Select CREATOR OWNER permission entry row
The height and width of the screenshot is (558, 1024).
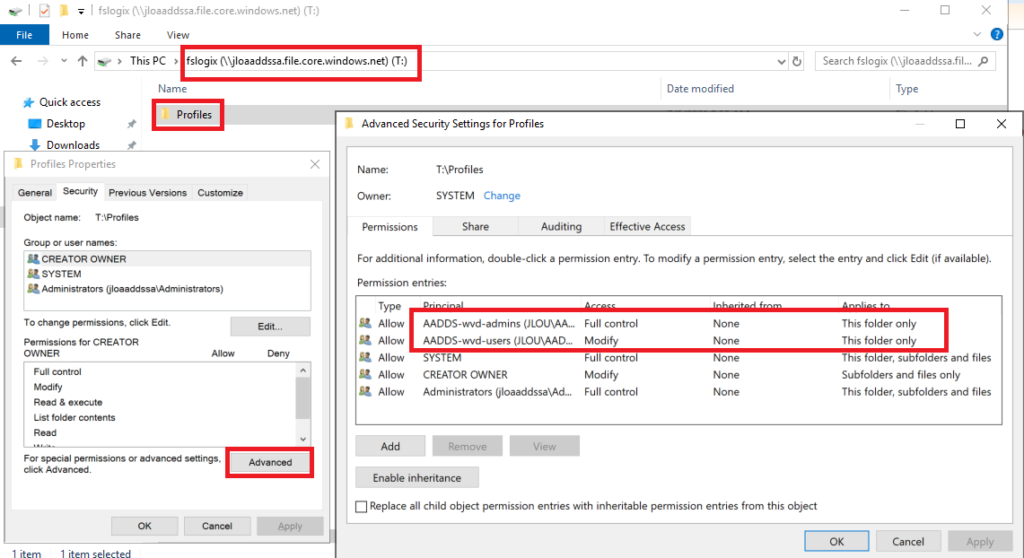click(678, 374)
